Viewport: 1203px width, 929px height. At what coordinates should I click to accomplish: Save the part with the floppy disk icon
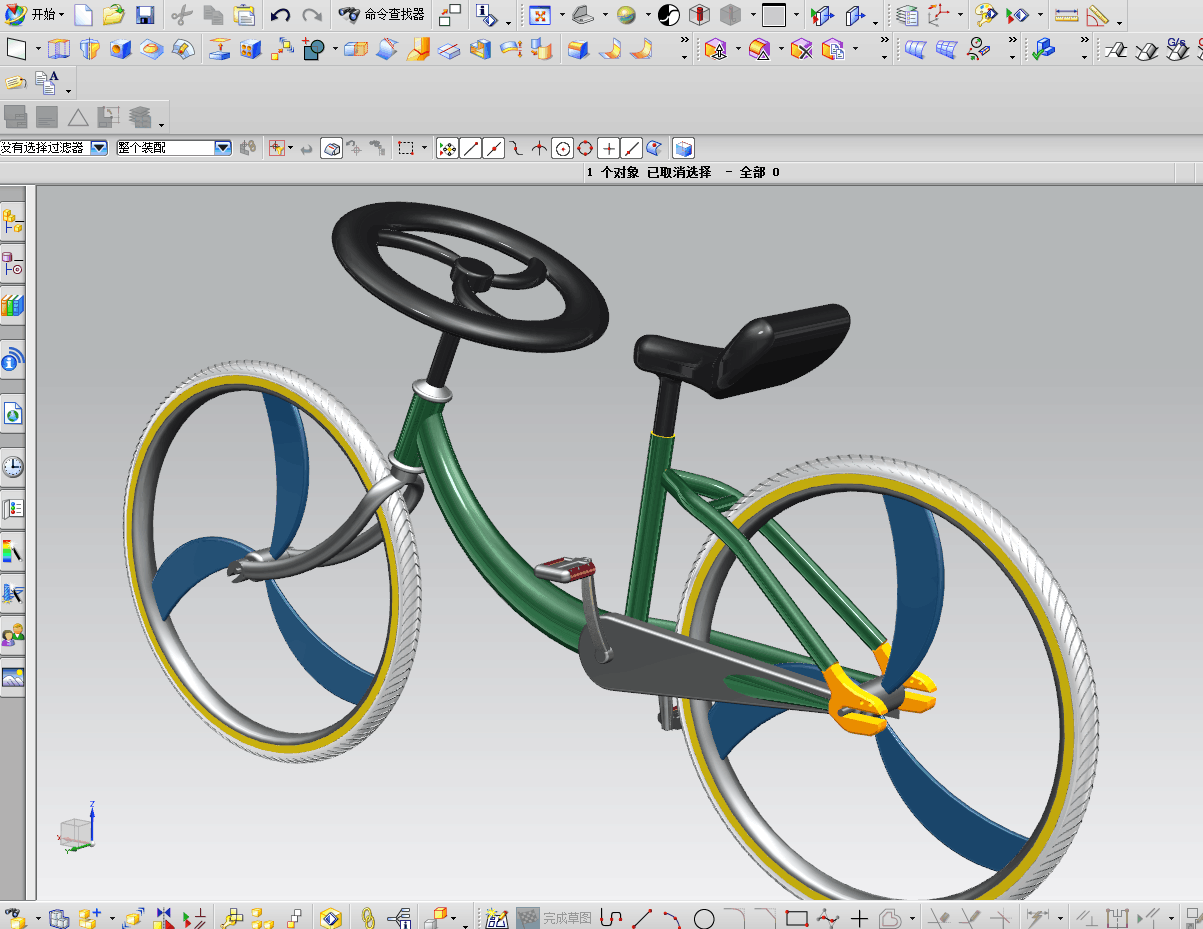coord(145,15)
